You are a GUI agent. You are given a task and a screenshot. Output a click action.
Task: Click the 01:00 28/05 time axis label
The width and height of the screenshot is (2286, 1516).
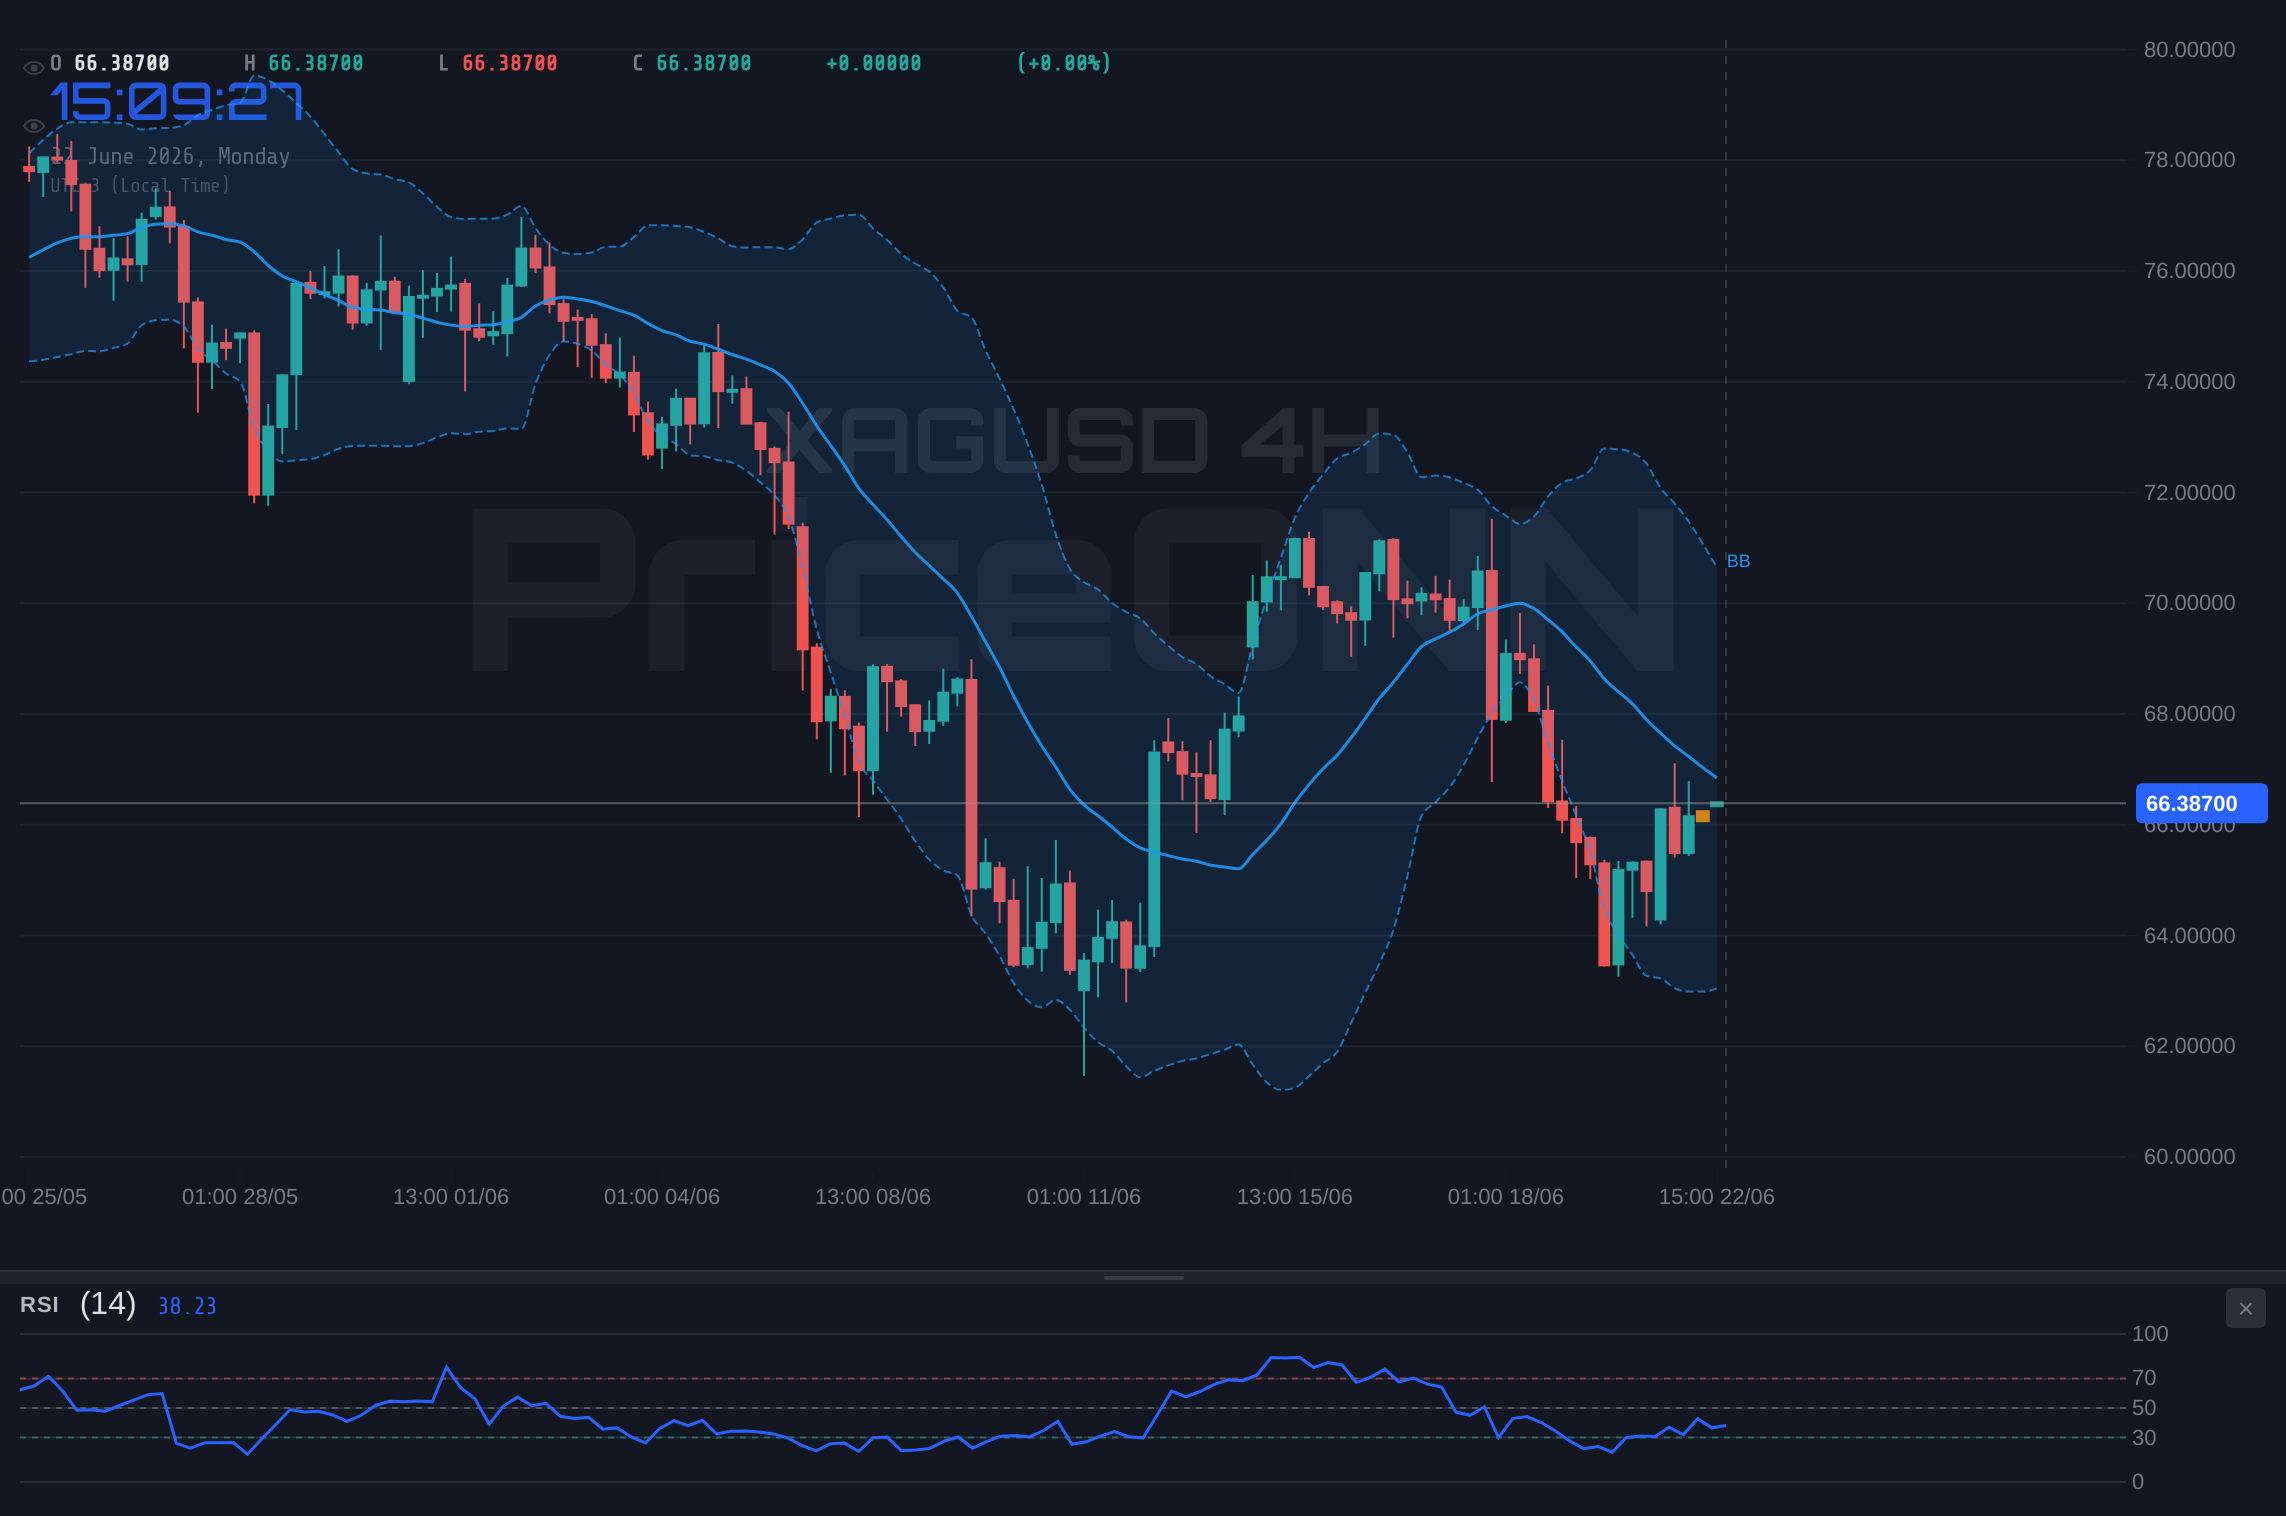[240, 1197]
